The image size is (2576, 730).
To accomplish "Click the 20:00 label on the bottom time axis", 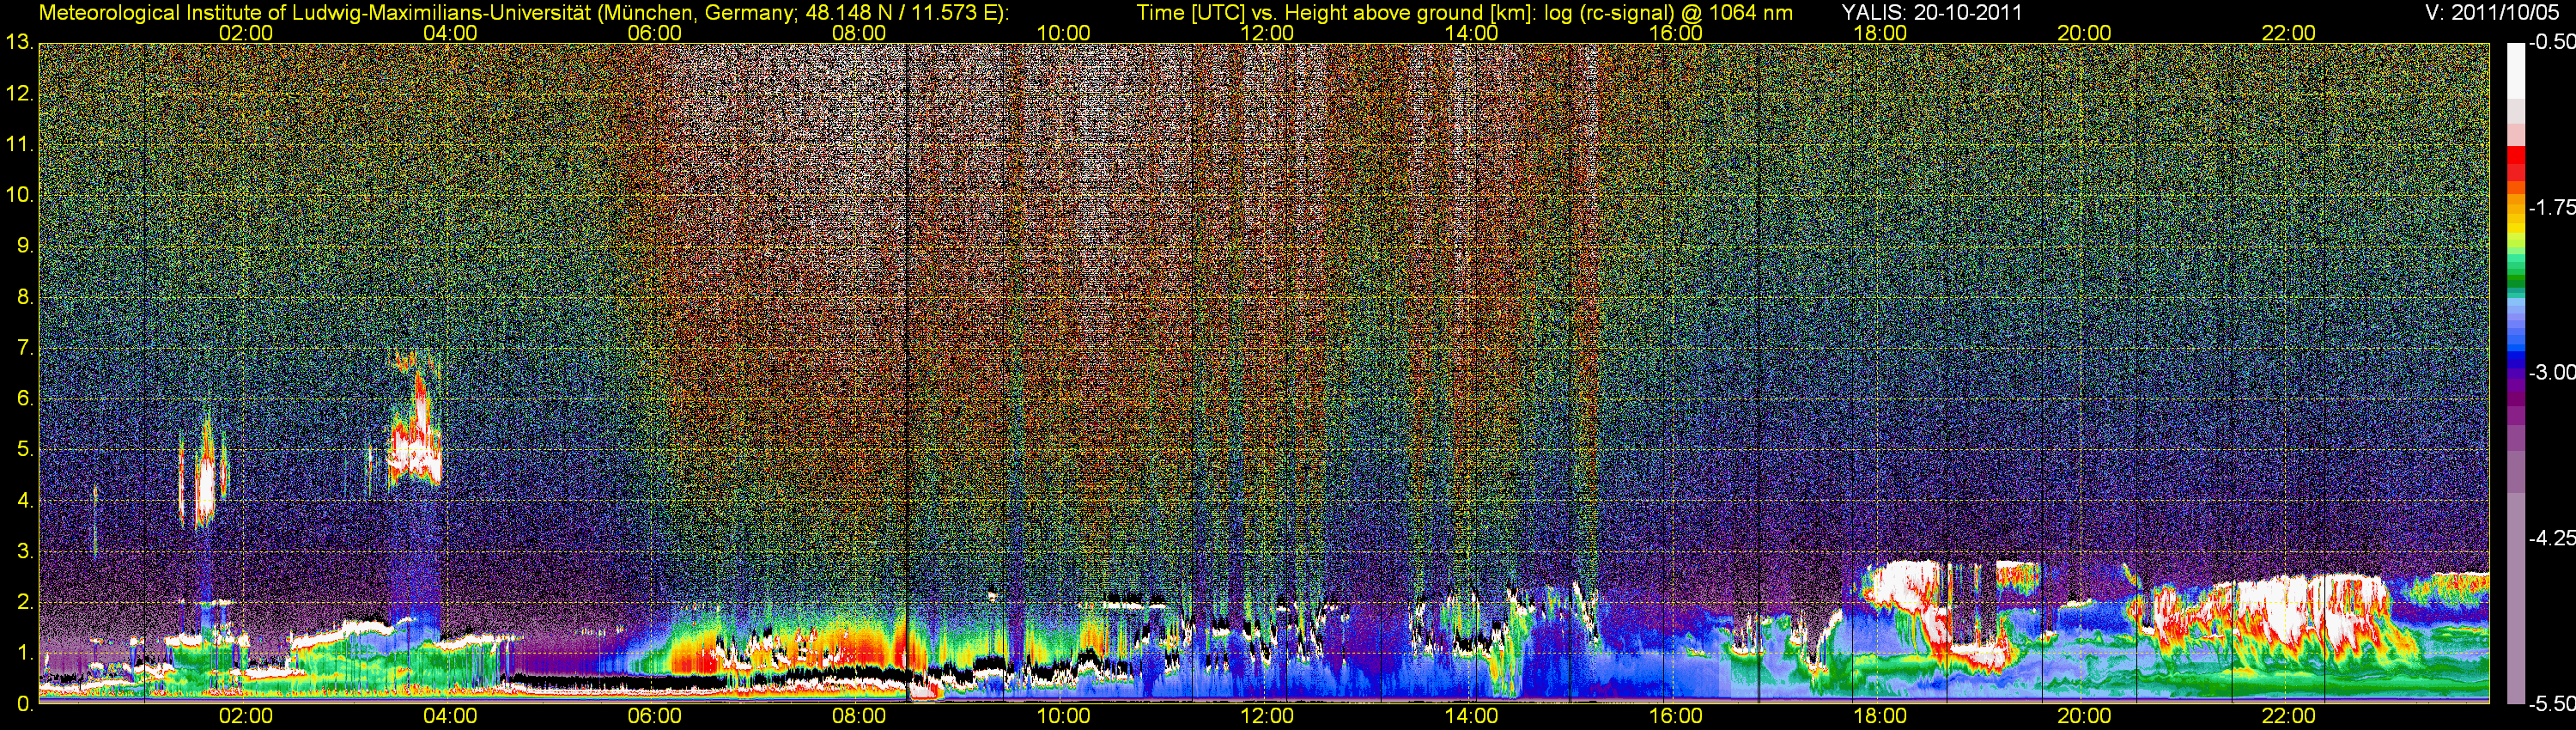I will pyautogui.click(x=2084, y=716).
